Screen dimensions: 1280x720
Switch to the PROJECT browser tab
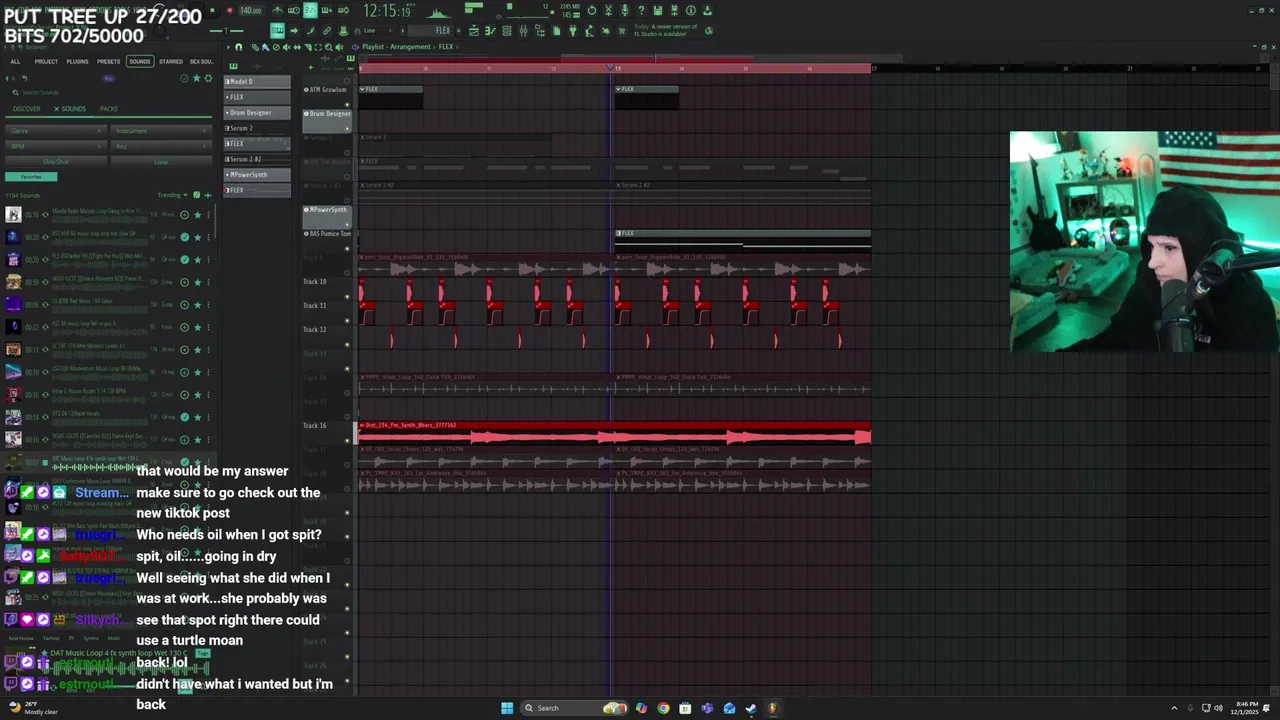click(46, 62)
